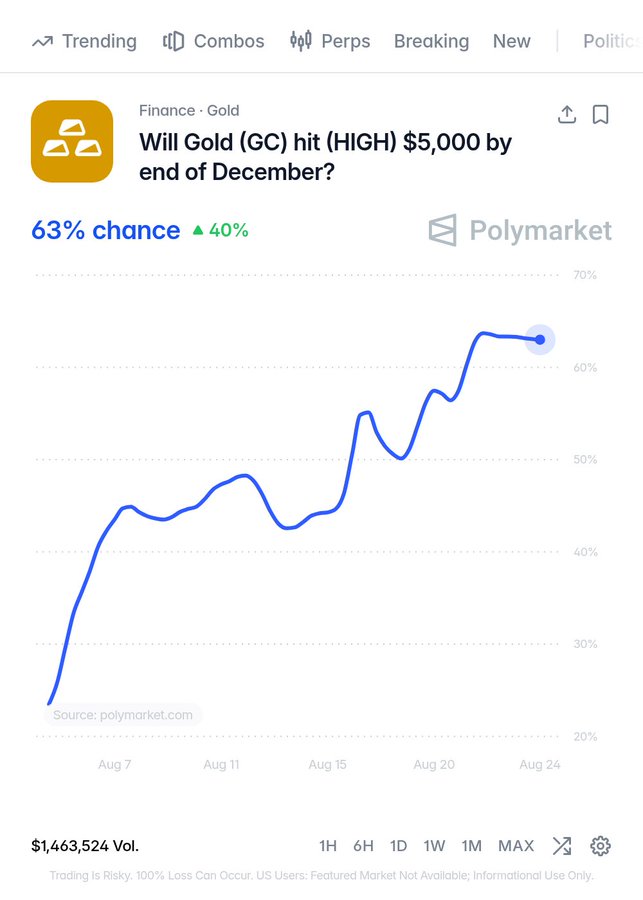Select the 6H time range
This screenshot has width=643, height=900.
tap(363, 845)
